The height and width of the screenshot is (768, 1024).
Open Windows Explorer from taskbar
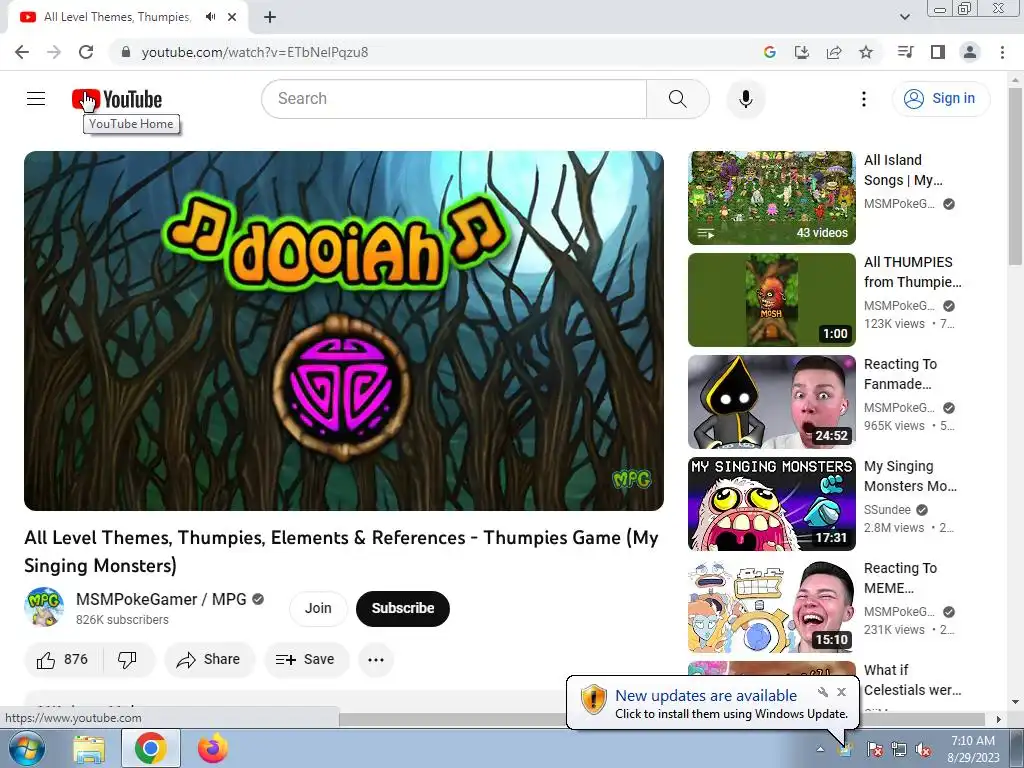[89, 749]
